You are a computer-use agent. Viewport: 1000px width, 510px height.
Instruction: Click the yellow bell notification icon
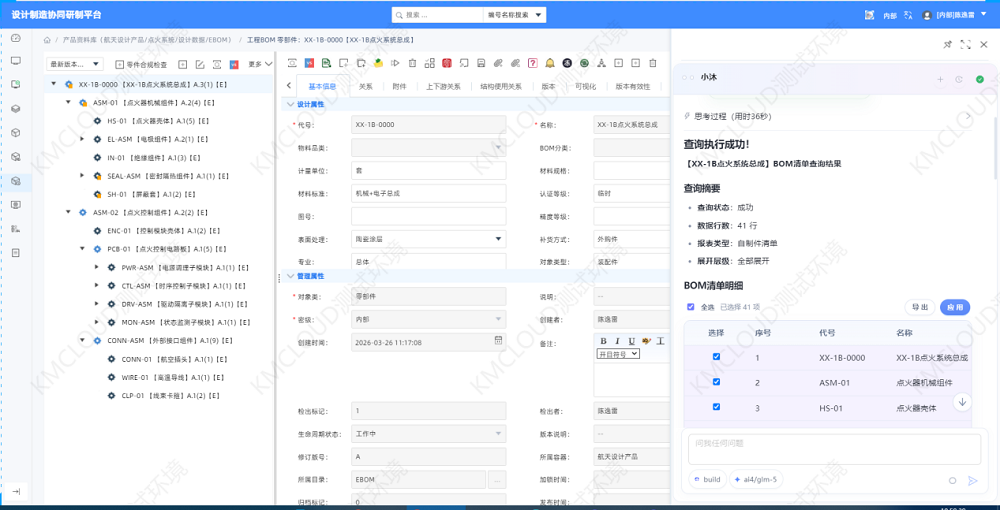tap(549, 62)
